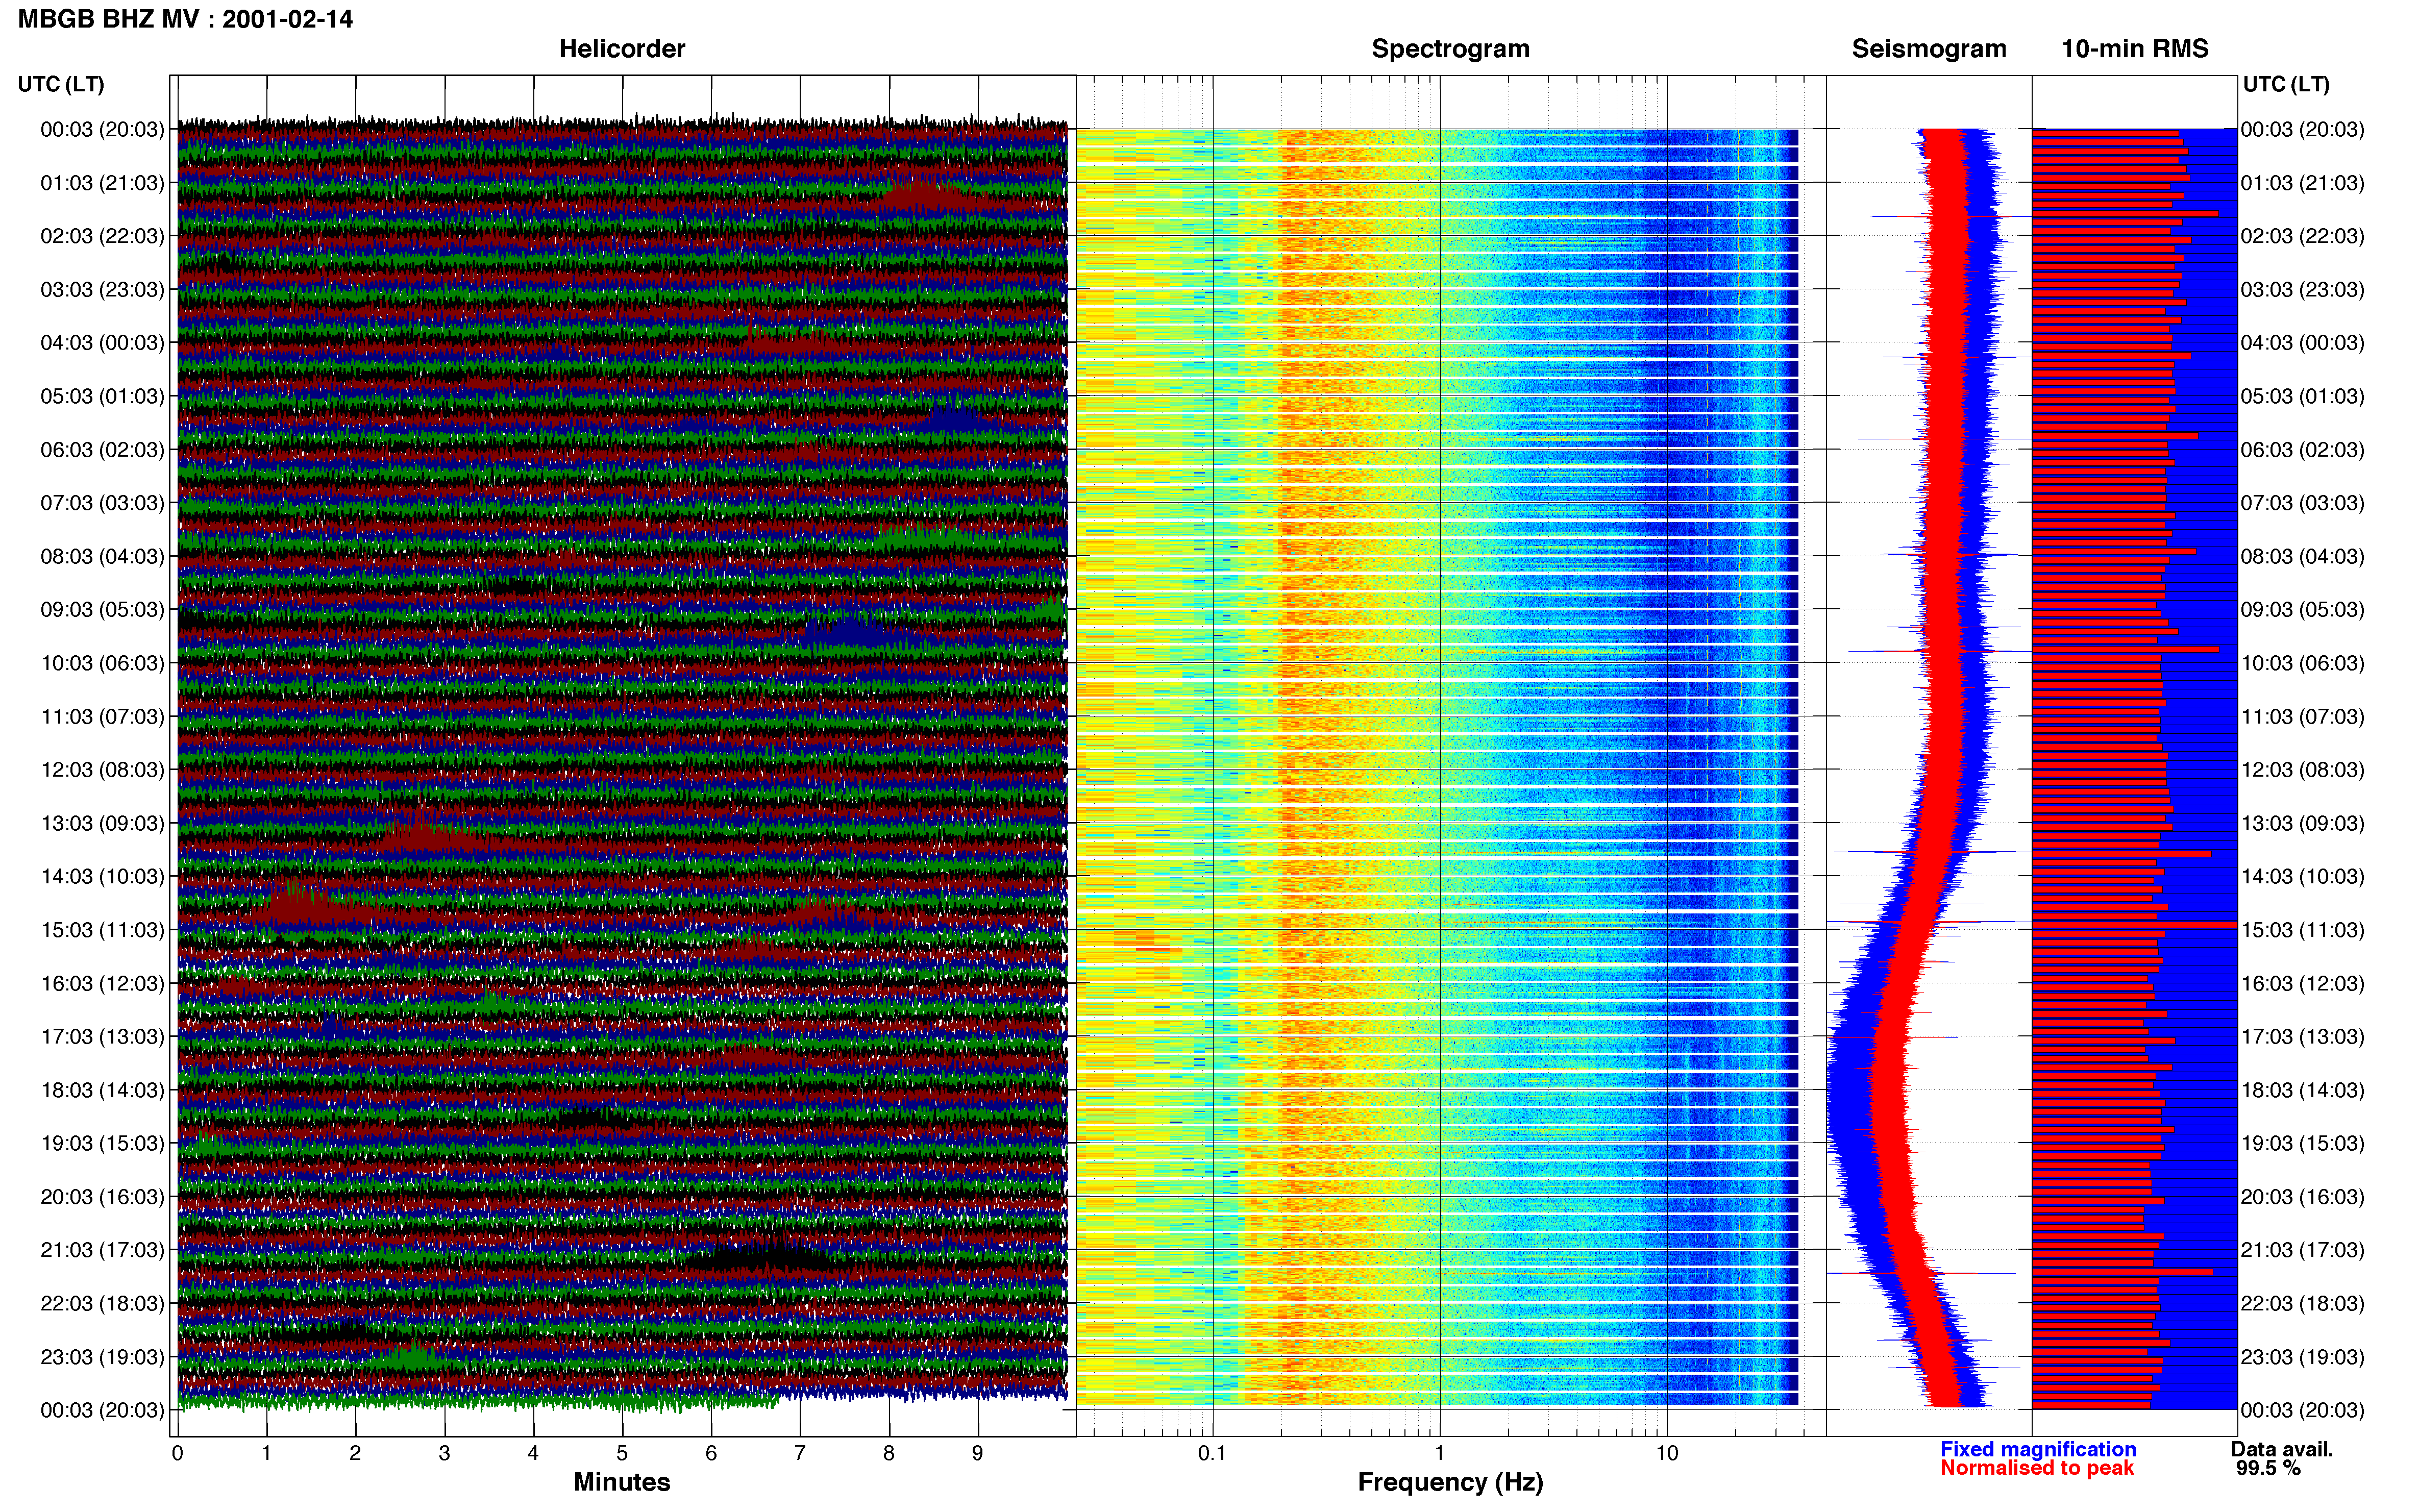Click the 2 tick on the Minutes axis
Screen dimensions: 2419x1512
[355, 1453]
